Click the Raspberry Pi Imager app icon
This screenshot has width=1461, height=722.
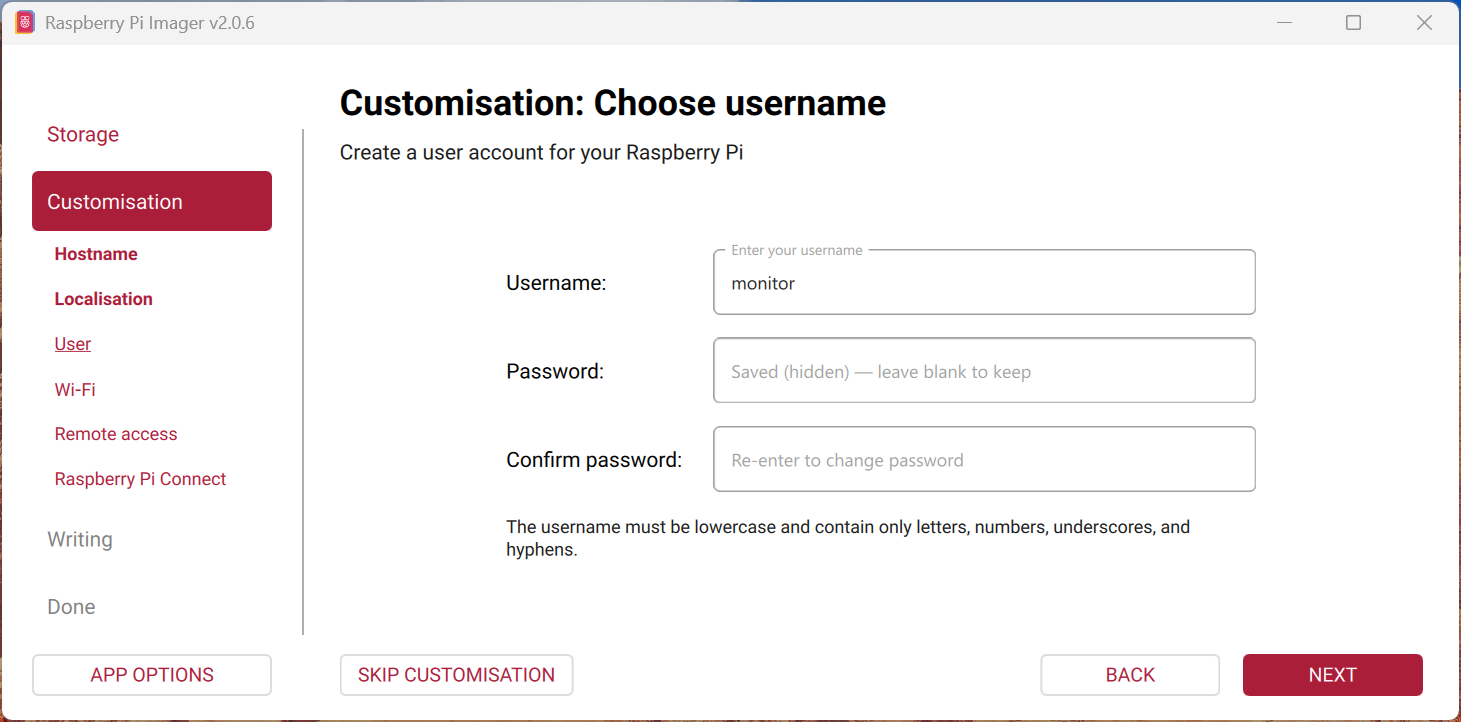[25, 22]
